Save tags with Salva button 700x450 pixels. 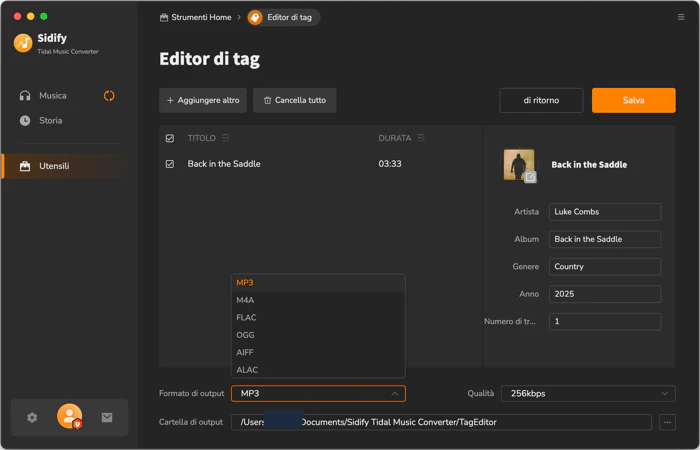[x=633, y=100]
